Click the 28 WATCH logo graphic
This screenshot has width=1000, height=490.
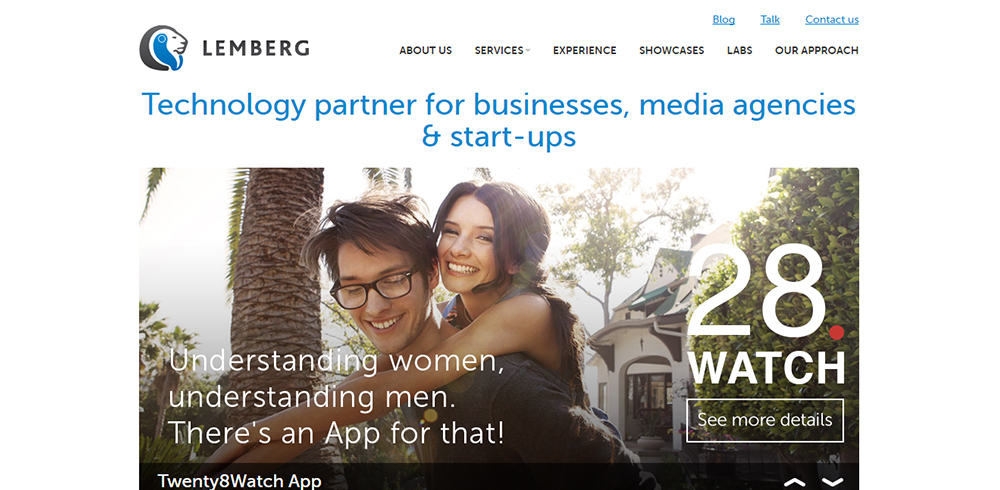(765, 315)
